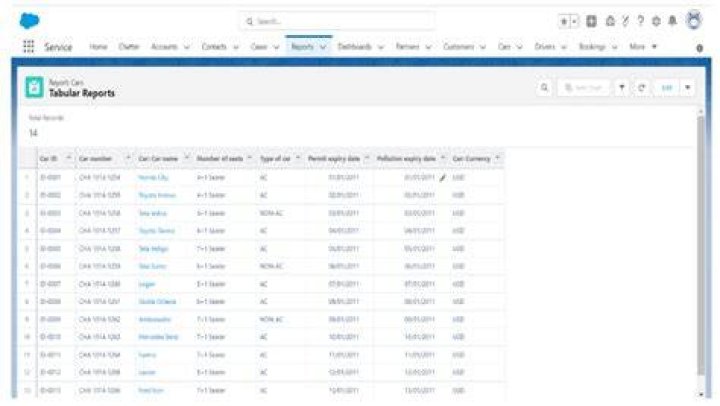The image size is (720, 406).
Task: Search within the report table
Action: point(544,88)
